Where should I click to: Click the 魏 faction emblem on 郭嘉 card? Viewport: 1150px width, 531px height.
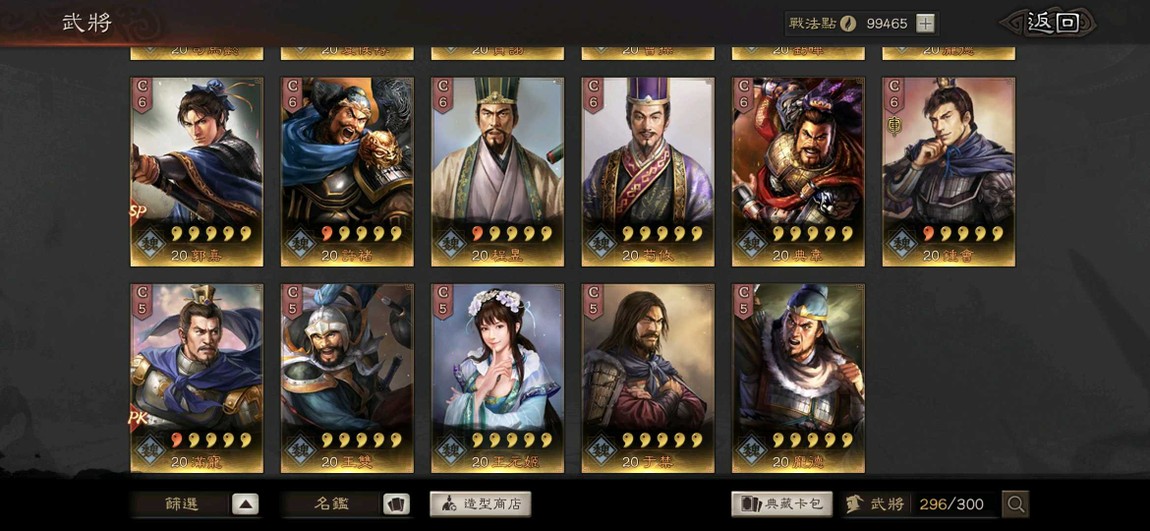(x=150, y=243)
